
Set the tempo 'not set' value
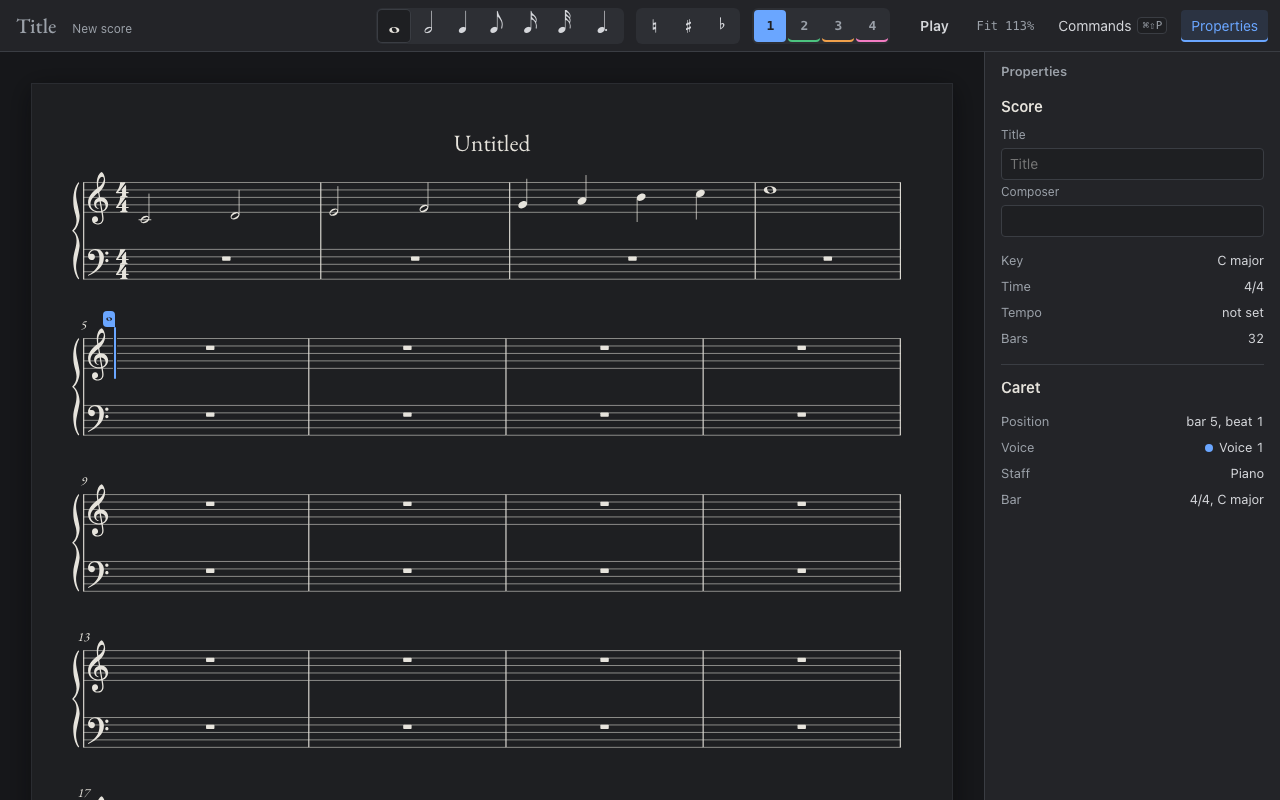[x=1242, y=312]
